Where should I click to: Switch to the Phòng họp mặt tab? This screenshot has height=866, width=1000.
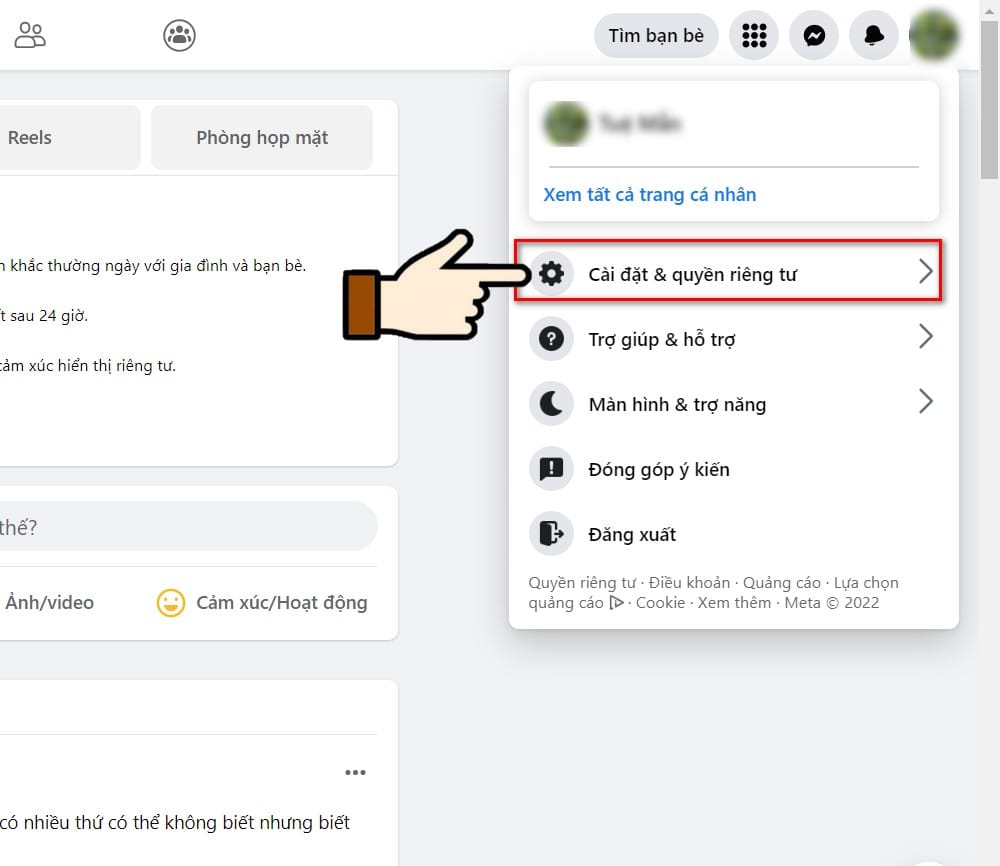coord(262,138)
